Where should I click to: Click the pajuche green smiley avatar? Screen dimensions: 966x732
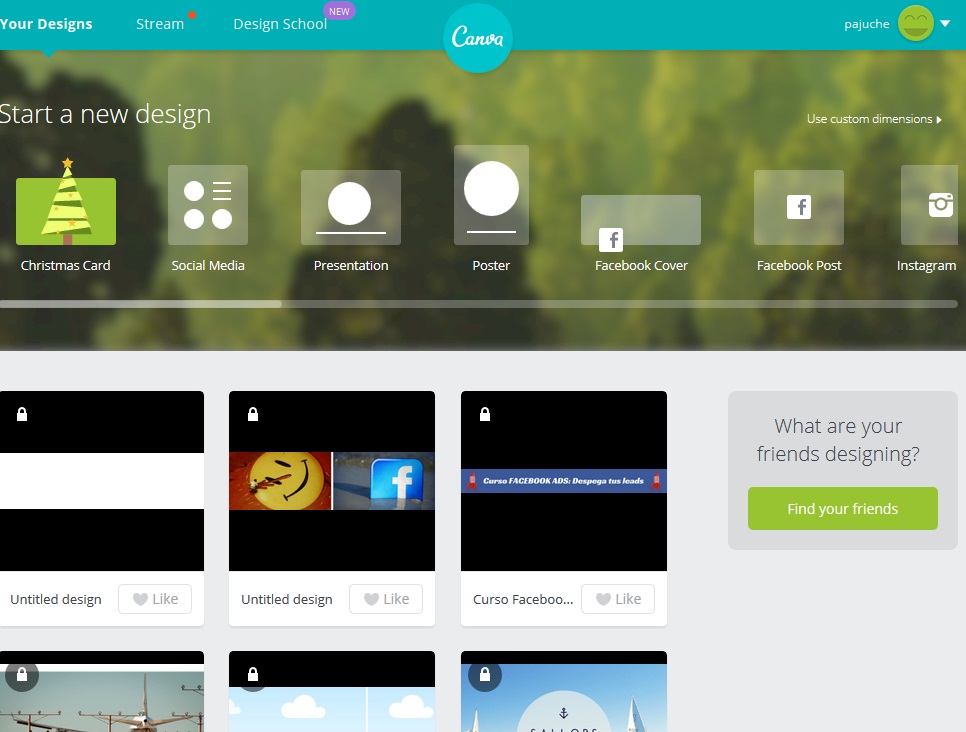click(915, 23)
